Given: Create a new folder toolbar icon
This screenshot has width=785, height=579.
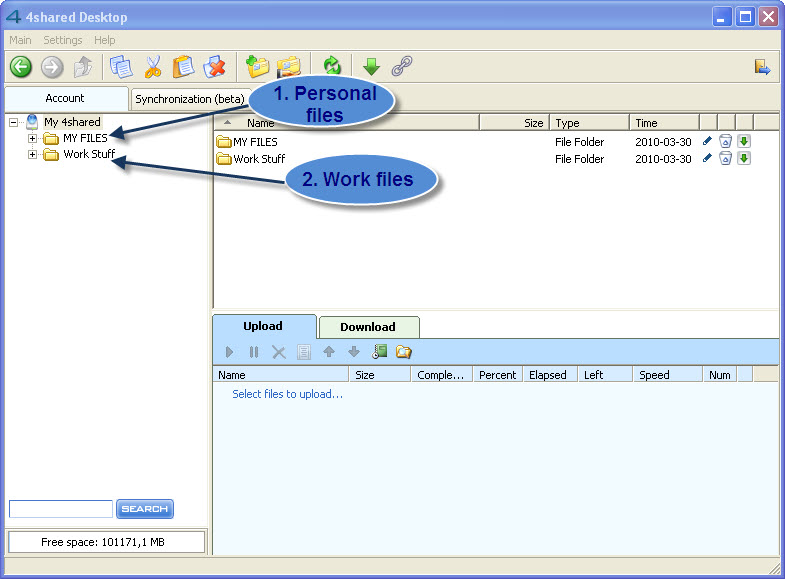Looking at the screenshot, I should [257, 67].
